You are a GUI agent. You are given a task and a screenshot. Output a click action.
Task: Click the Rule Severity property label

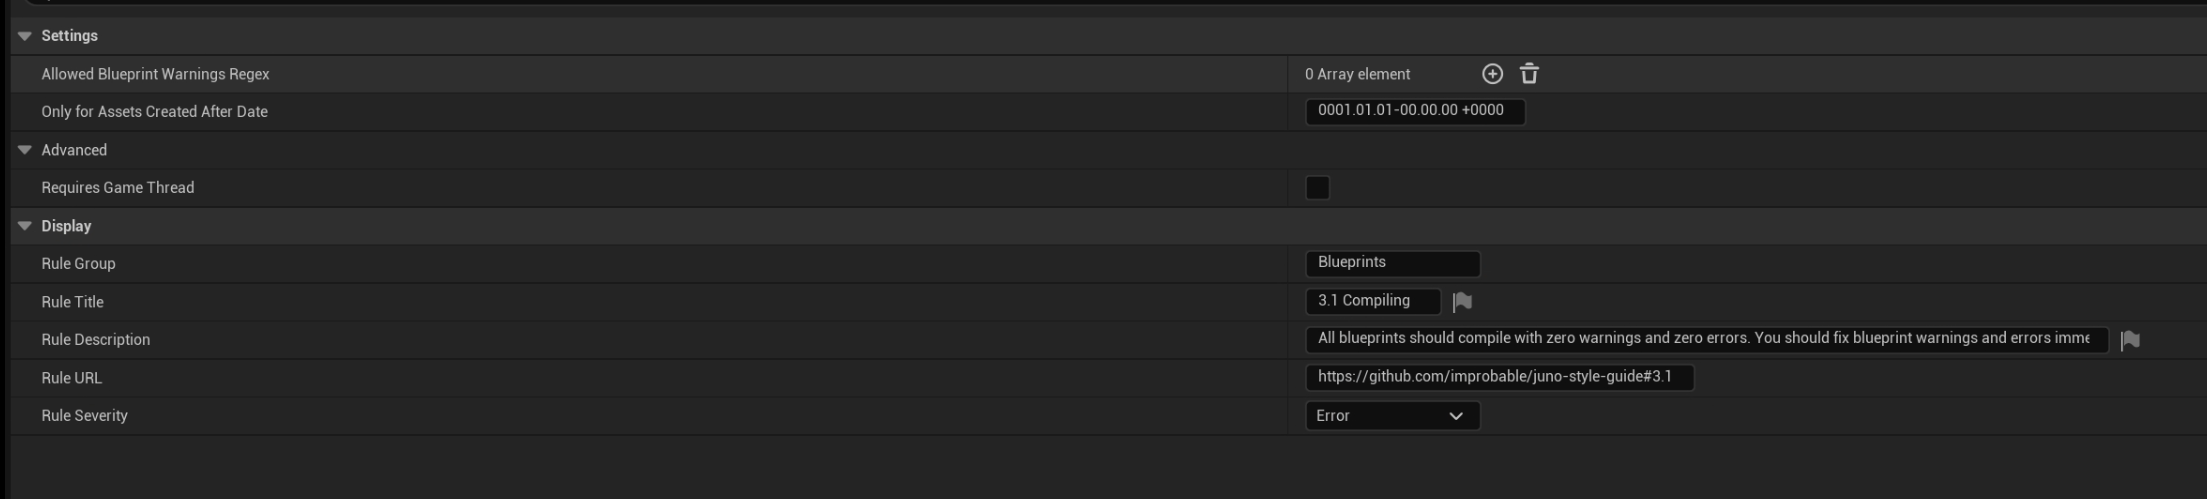84,416
